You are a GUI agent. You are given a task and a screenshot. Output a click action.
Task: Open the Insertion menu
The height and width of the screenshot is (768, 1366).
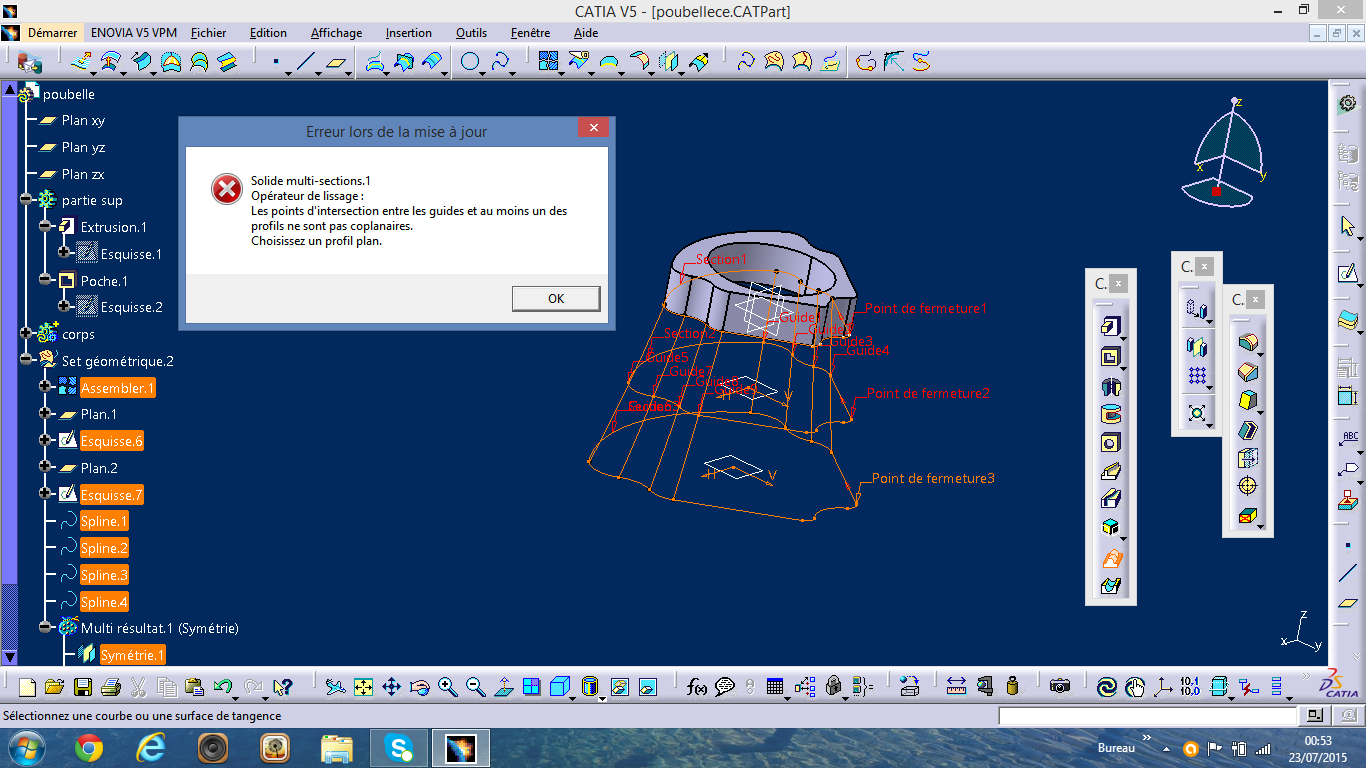[409, 33]
